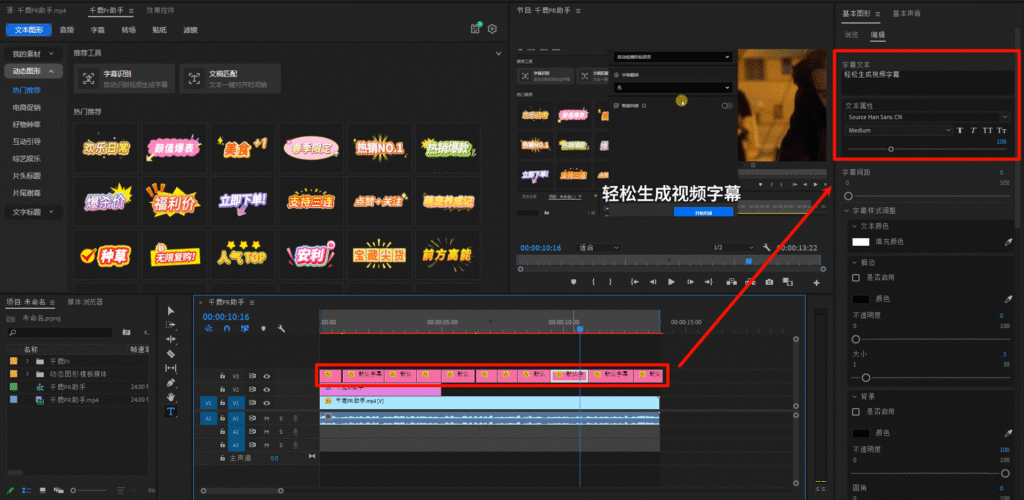Toggle V3 track visibility eye
This screenshot has width=1024, height=500.
pyautogui.click(x=267, y=376)
